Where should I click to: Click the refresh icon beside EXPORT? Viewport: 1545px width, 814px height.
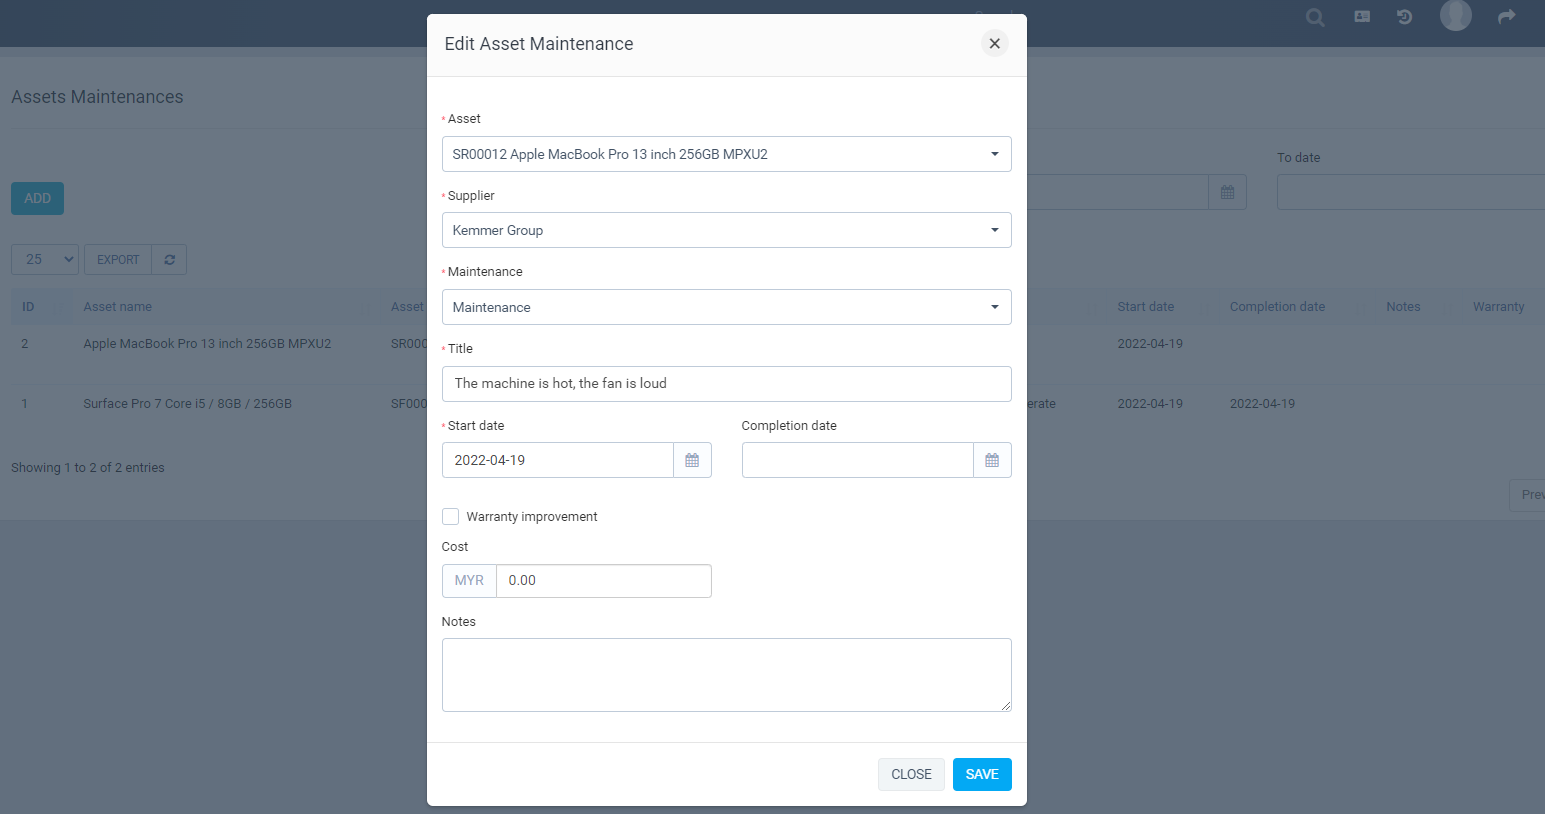click(170, 260)
